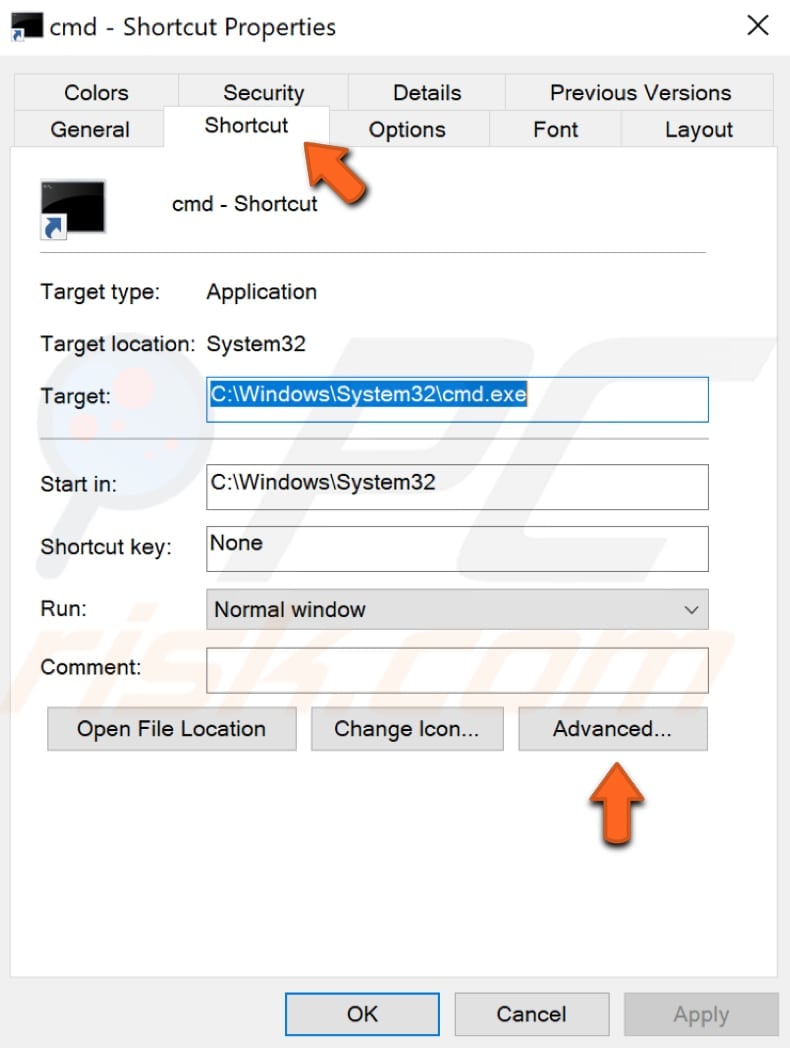790x1048 pixels.
Task: Open the Security tab
Action: pos(263,92)
